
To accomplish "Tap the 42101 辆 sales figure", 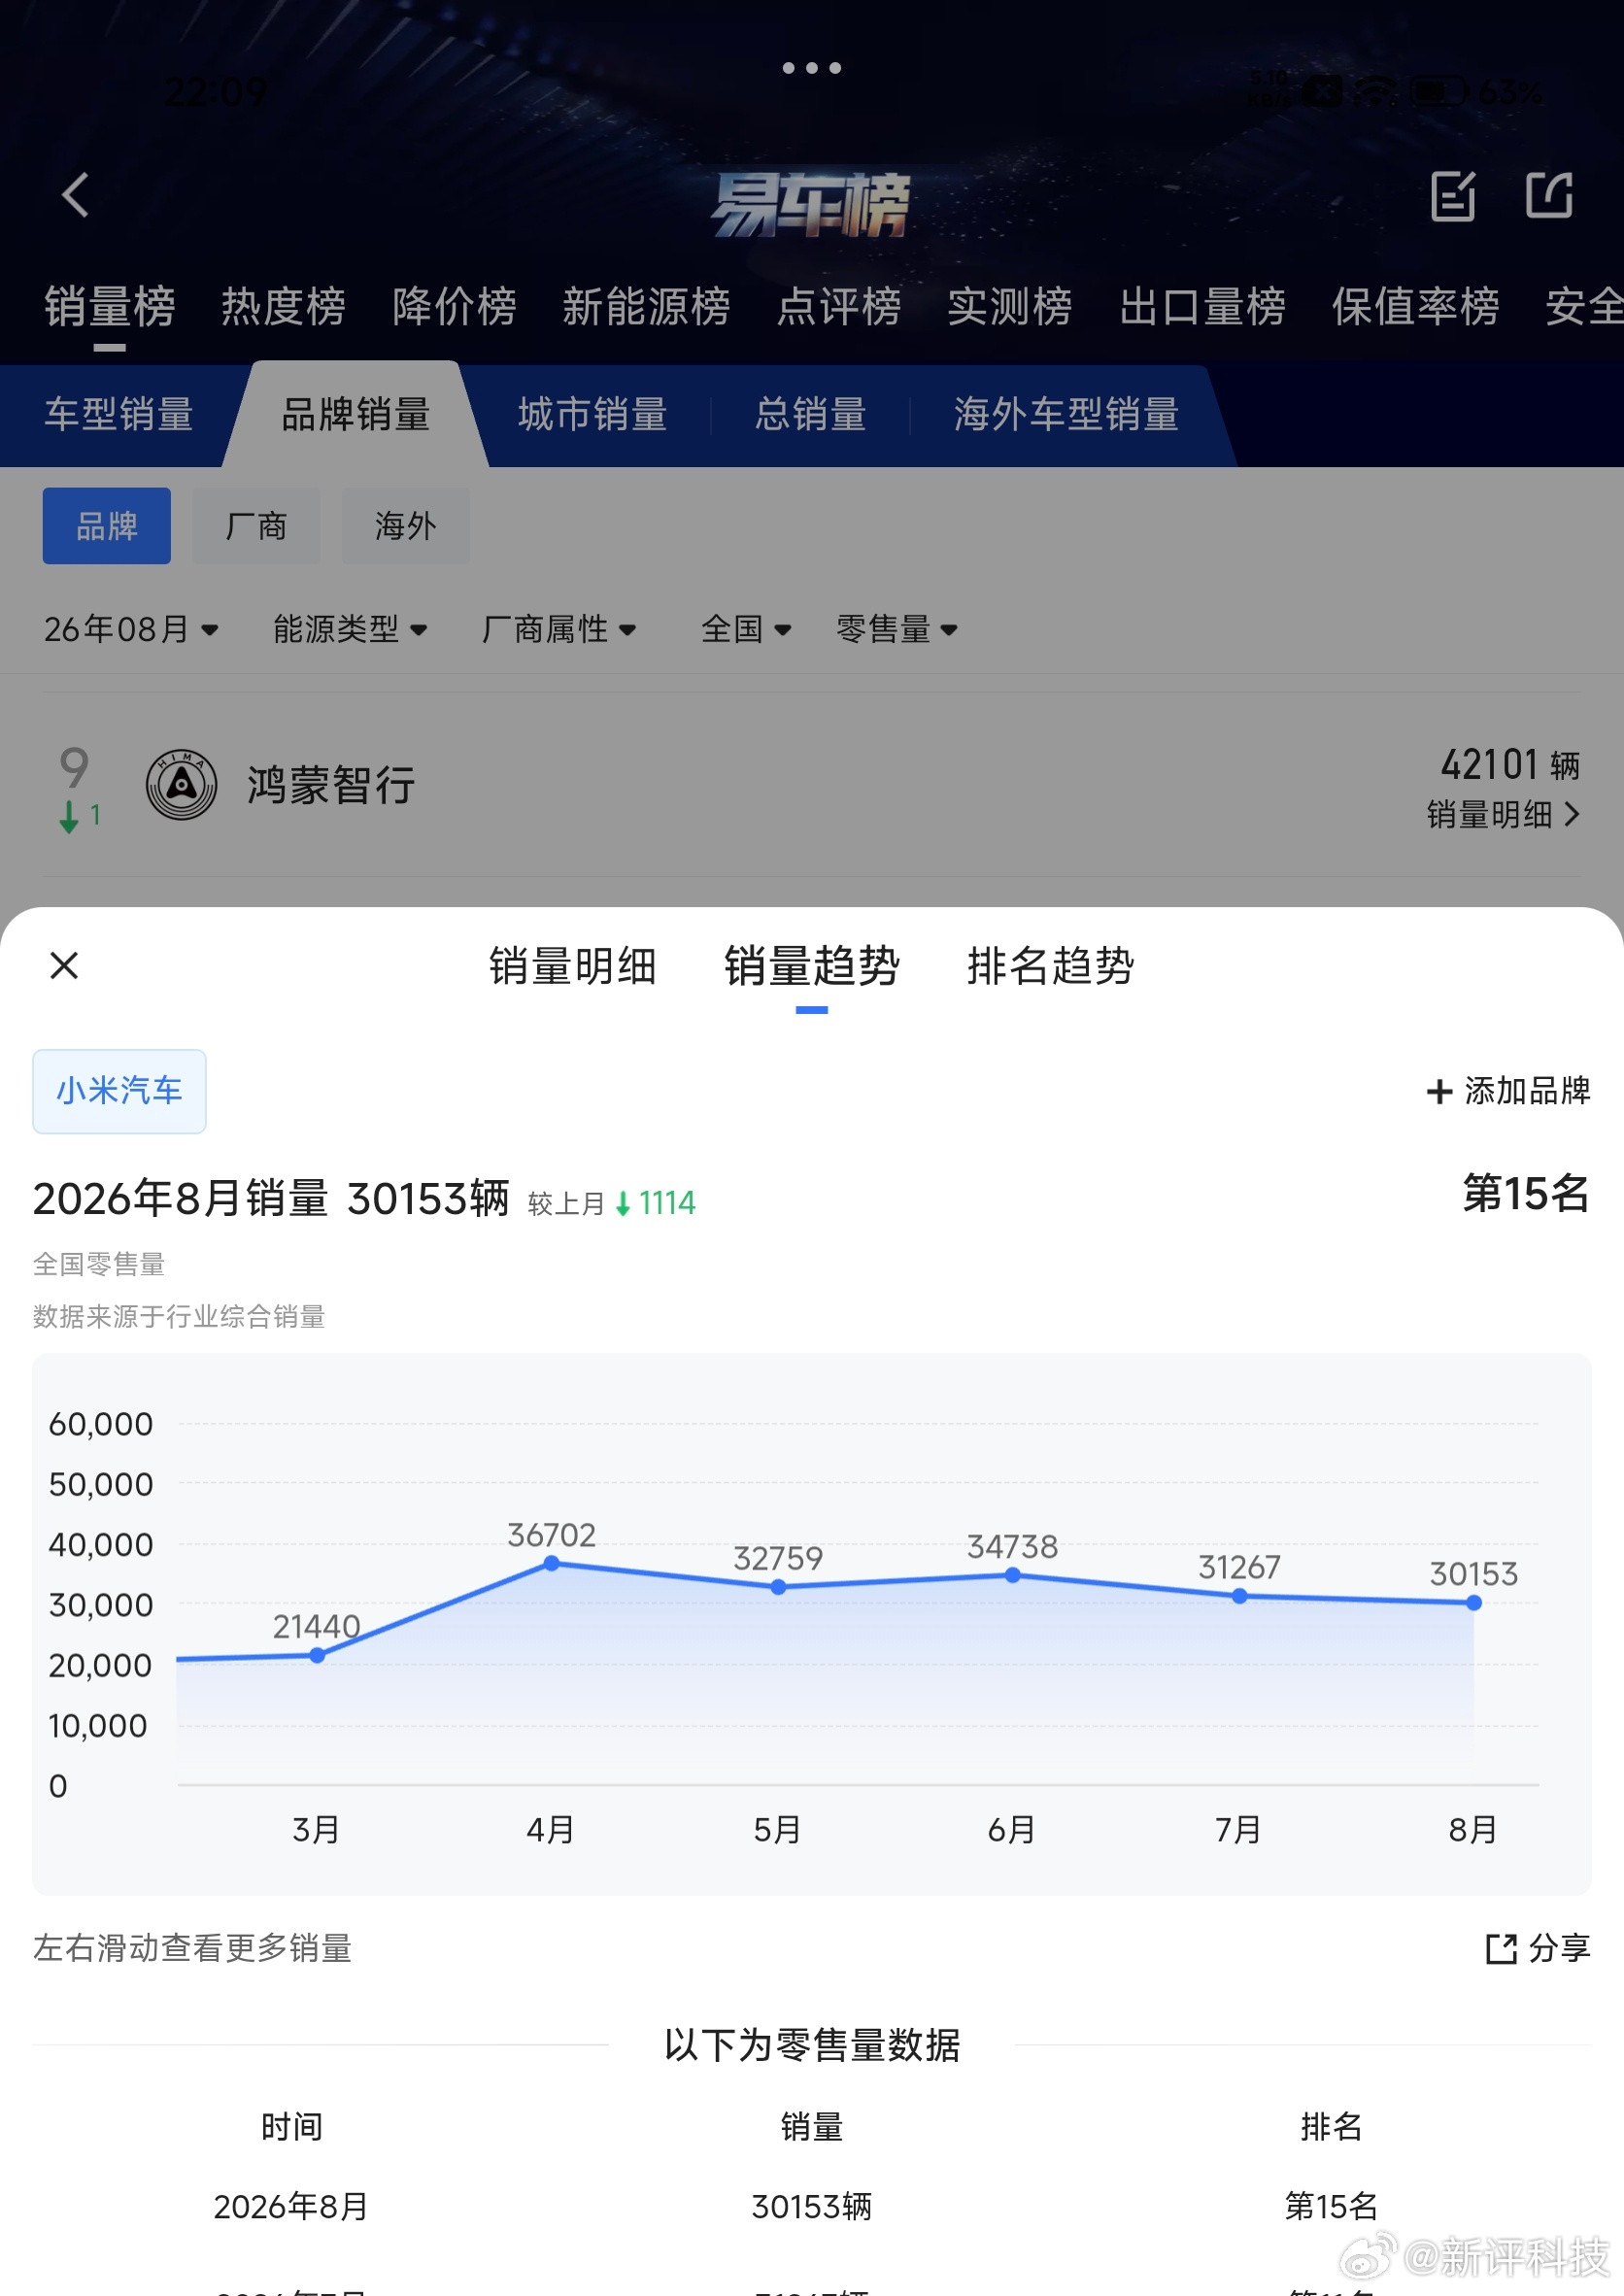I will 1509,765.
